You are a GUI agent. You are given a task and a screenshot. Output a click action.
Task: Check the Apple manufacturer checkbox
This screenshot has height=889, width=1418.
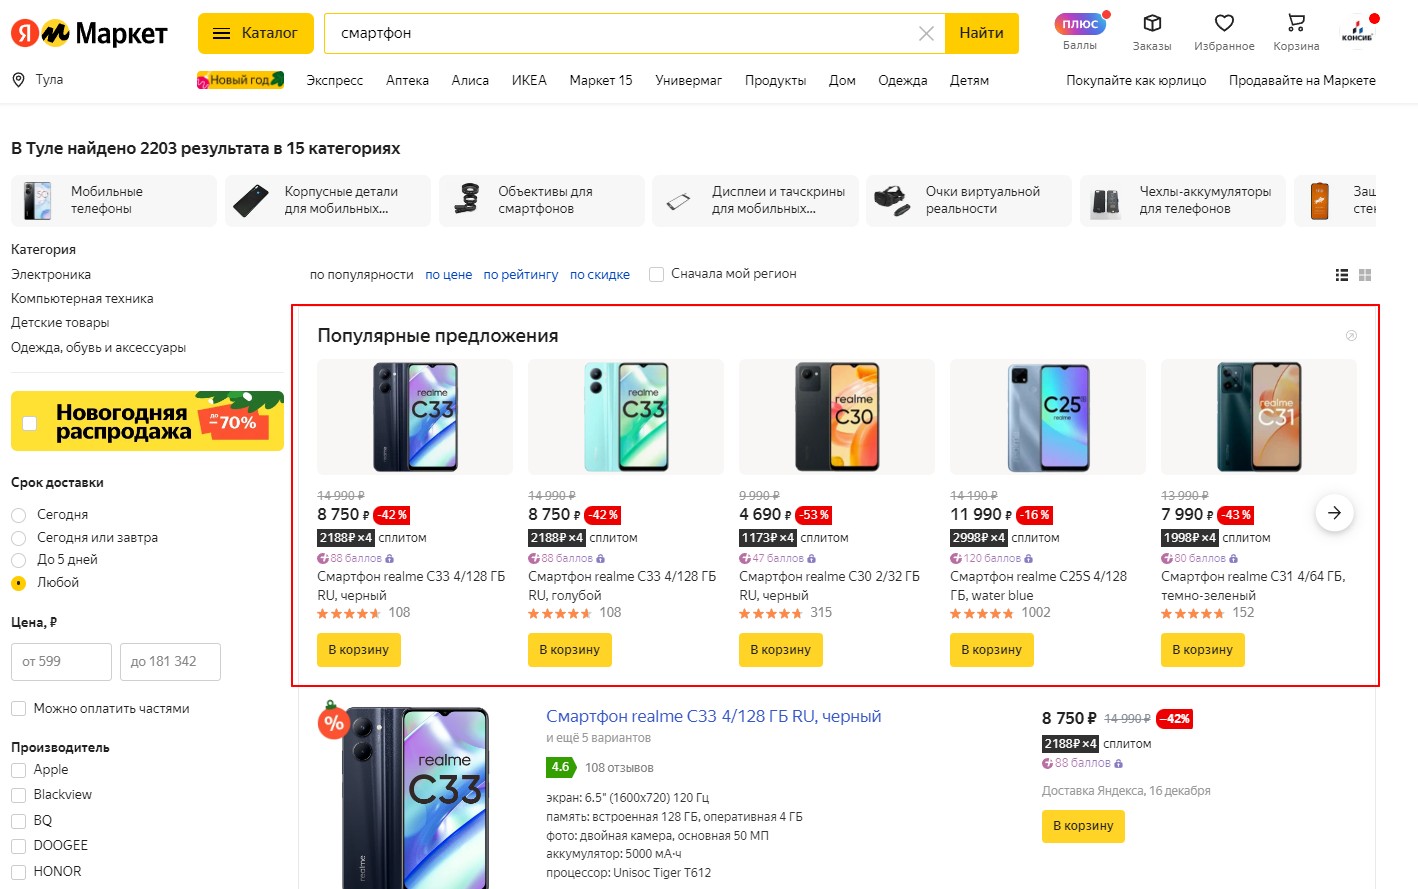(x=19, y=770)
